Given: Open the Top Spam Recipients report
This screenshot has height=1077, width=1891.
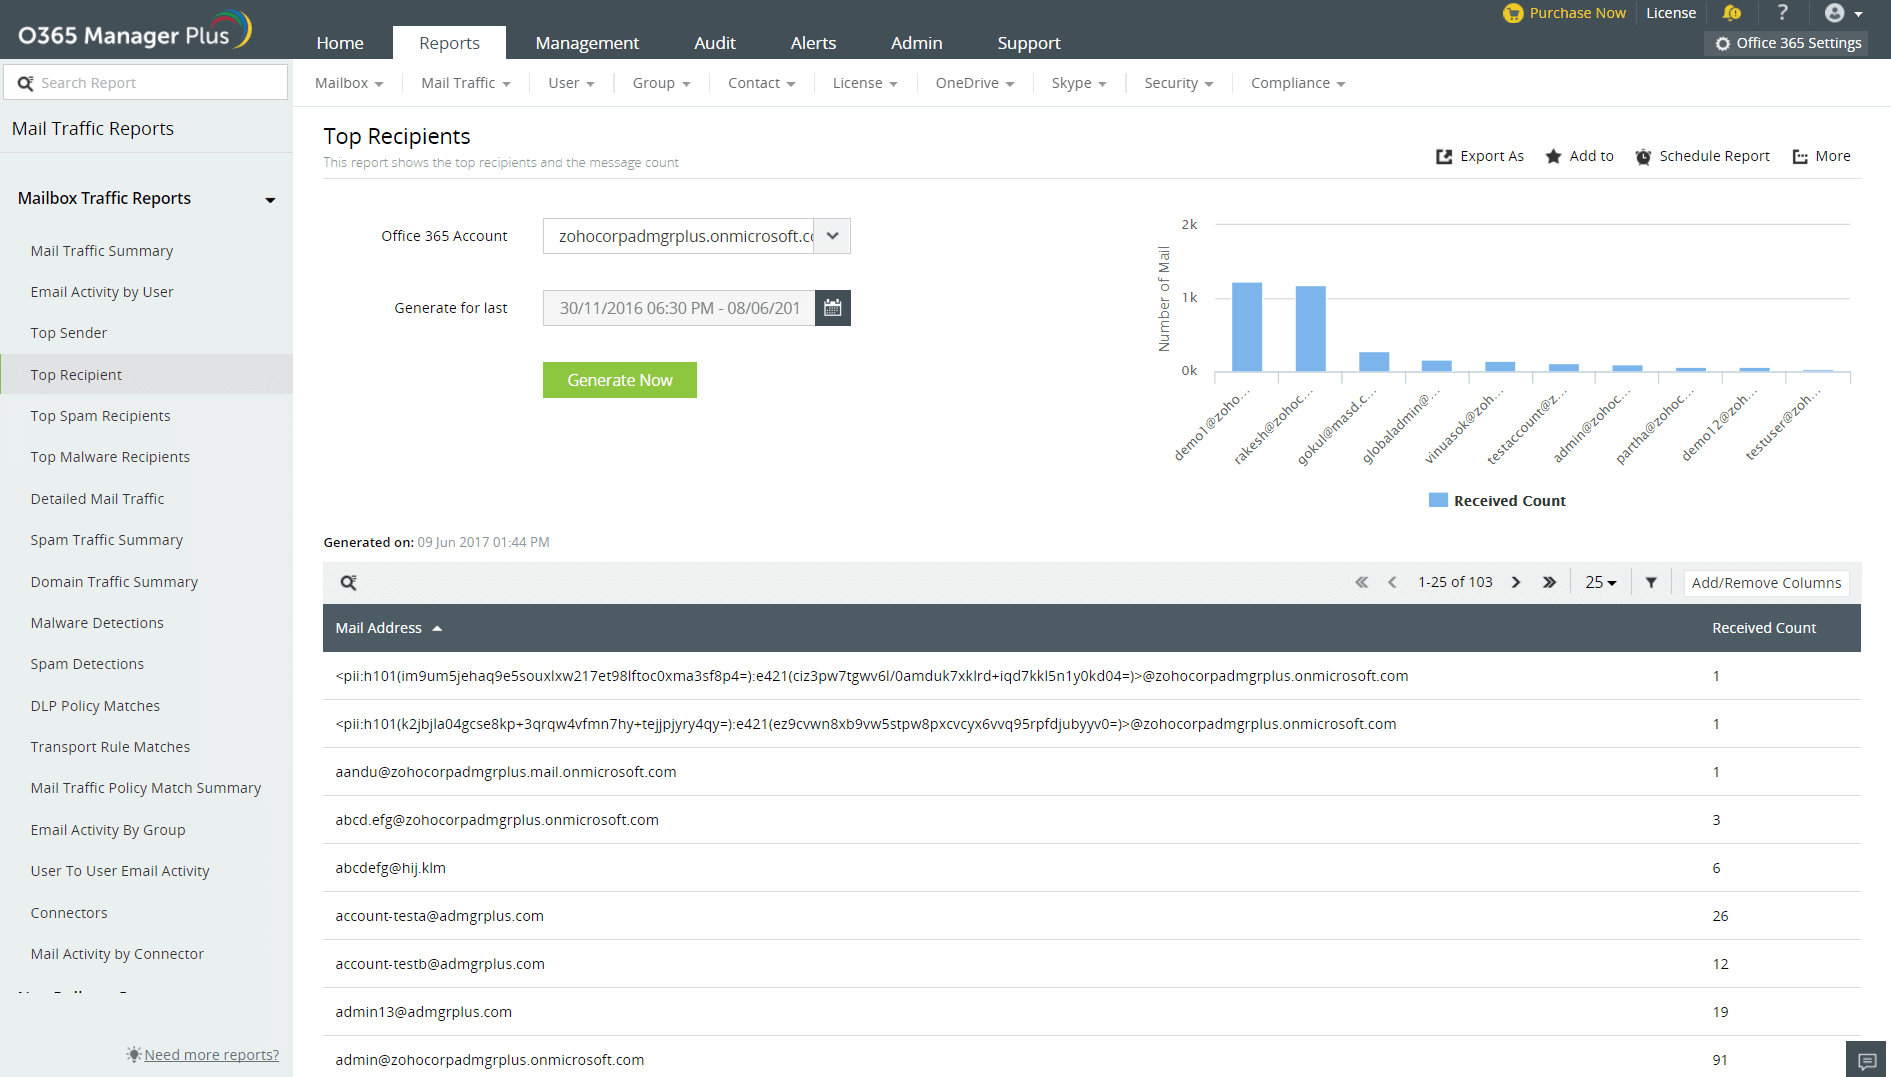Looking at the screenshot, I should tap(101, 416).
